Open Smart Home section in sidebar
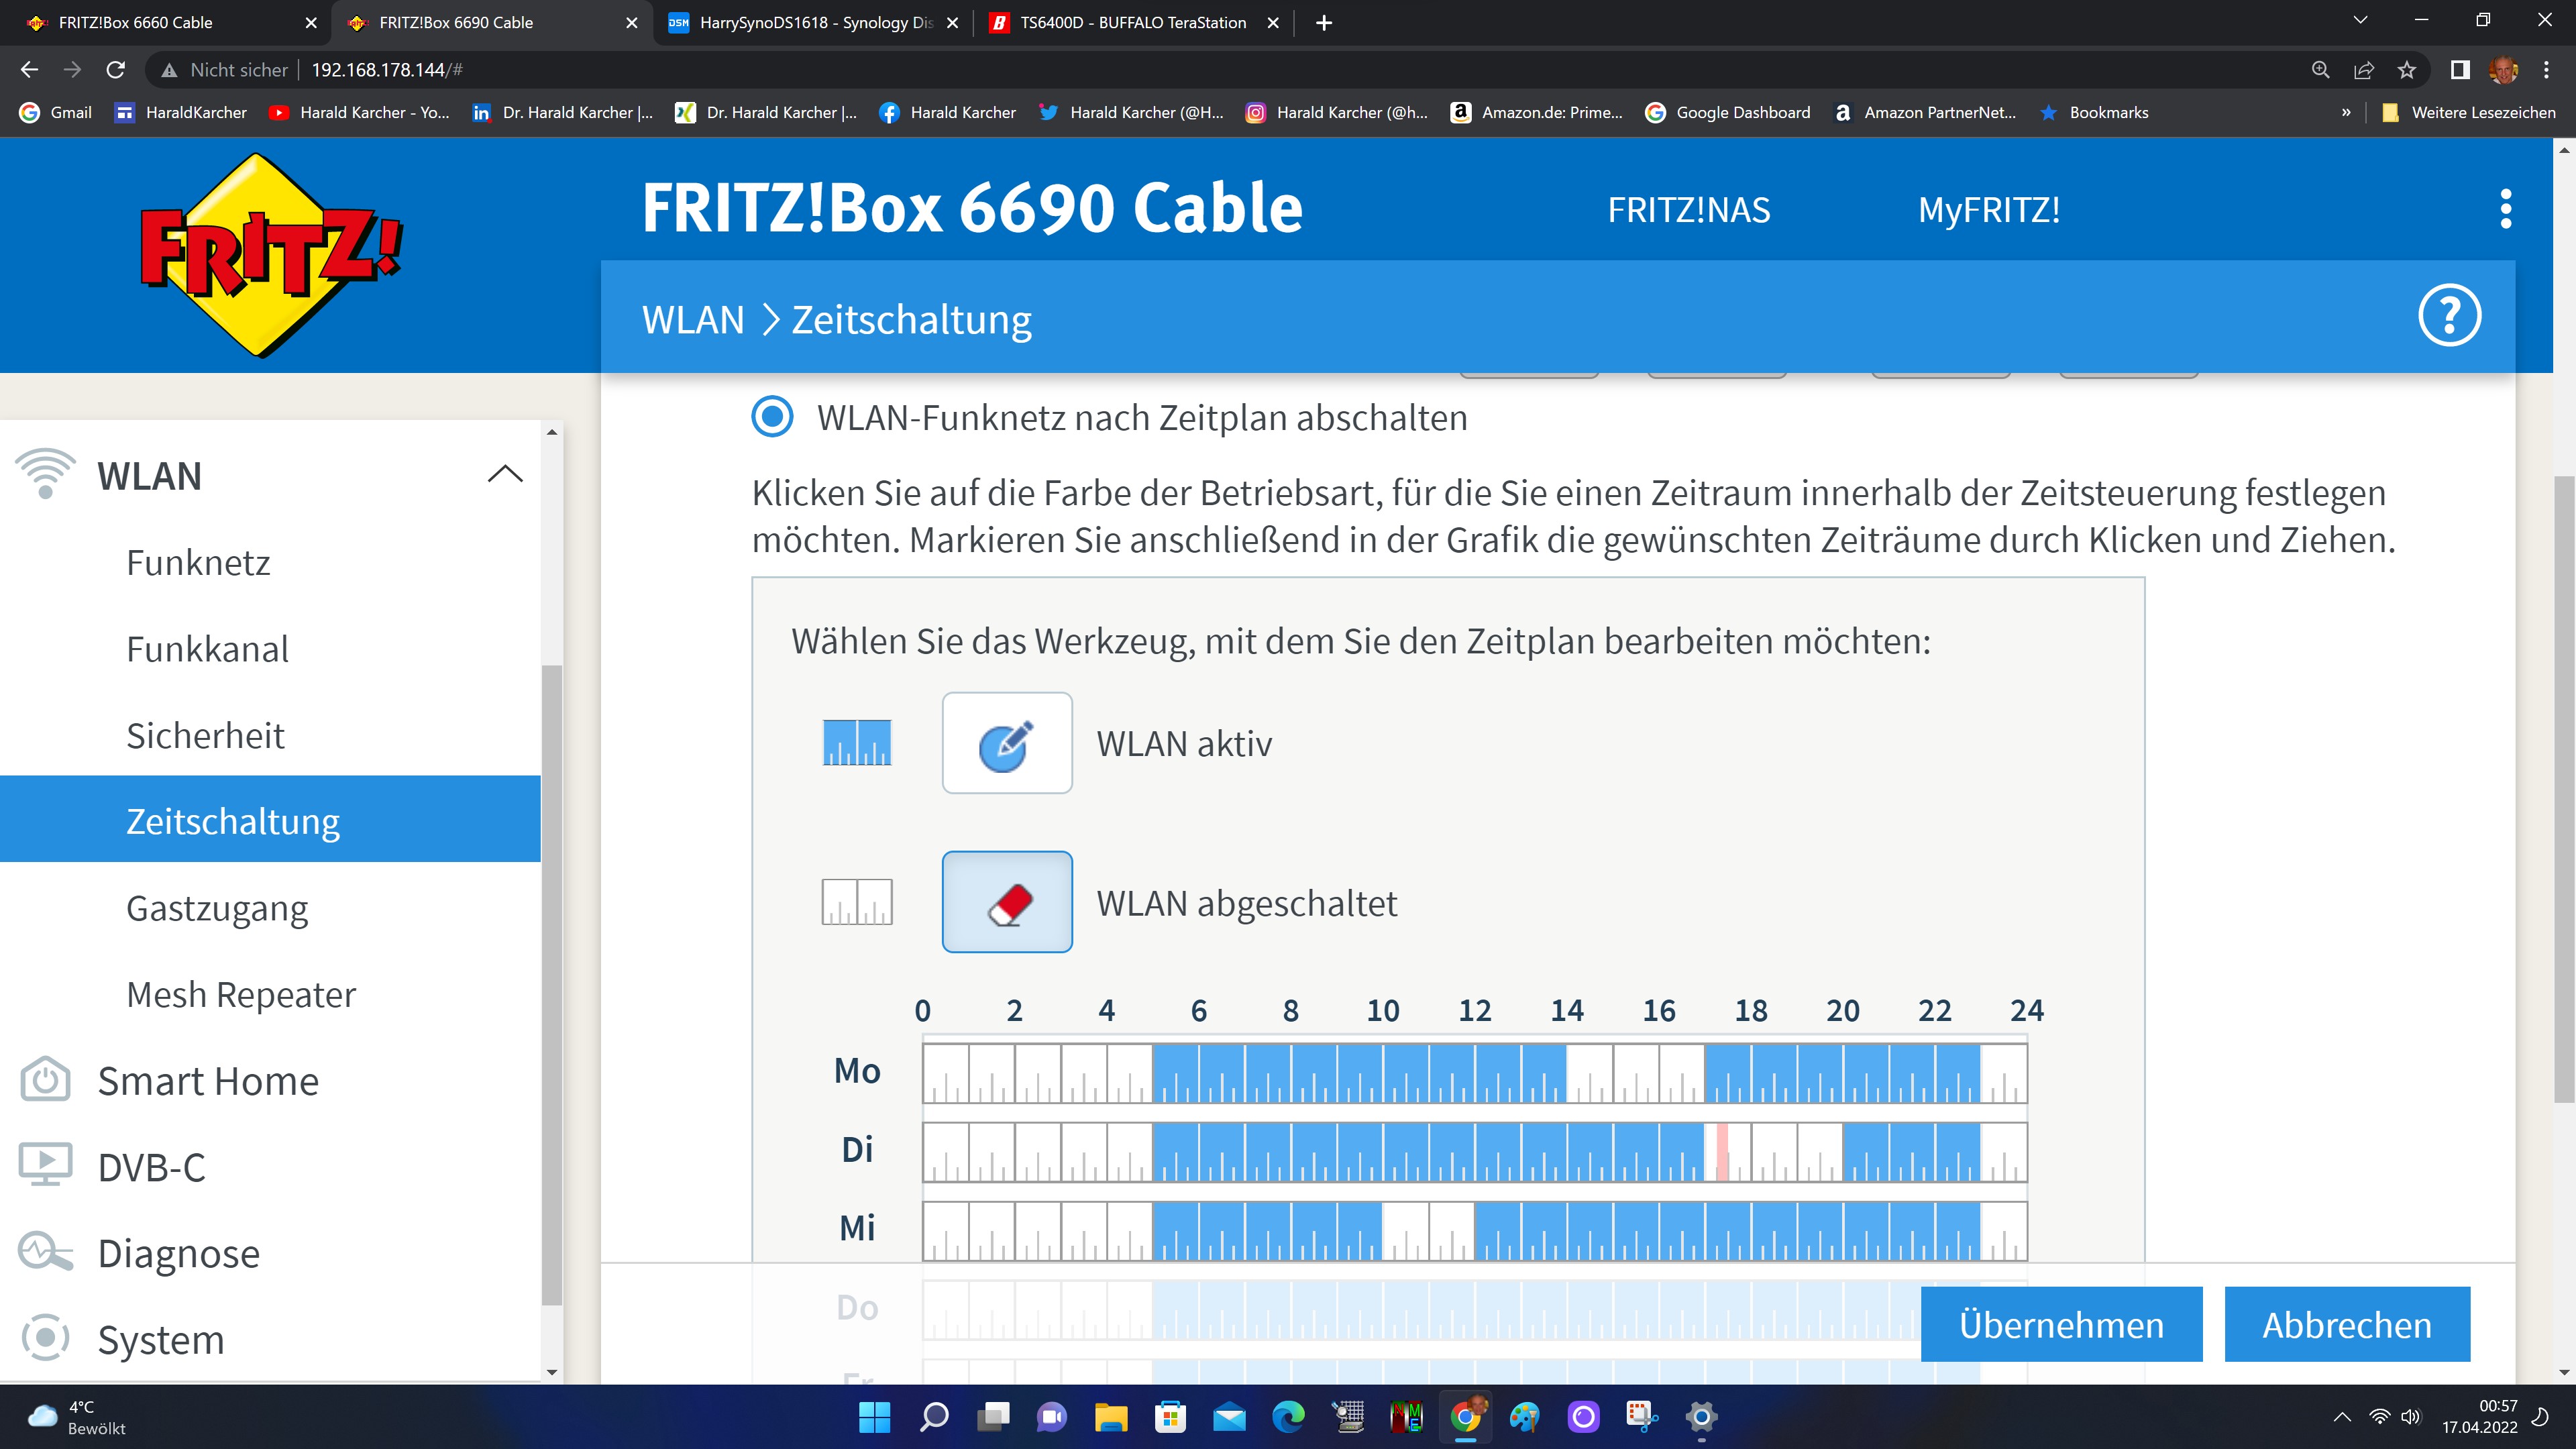2576x1449 pixels. coord(208,1081)
